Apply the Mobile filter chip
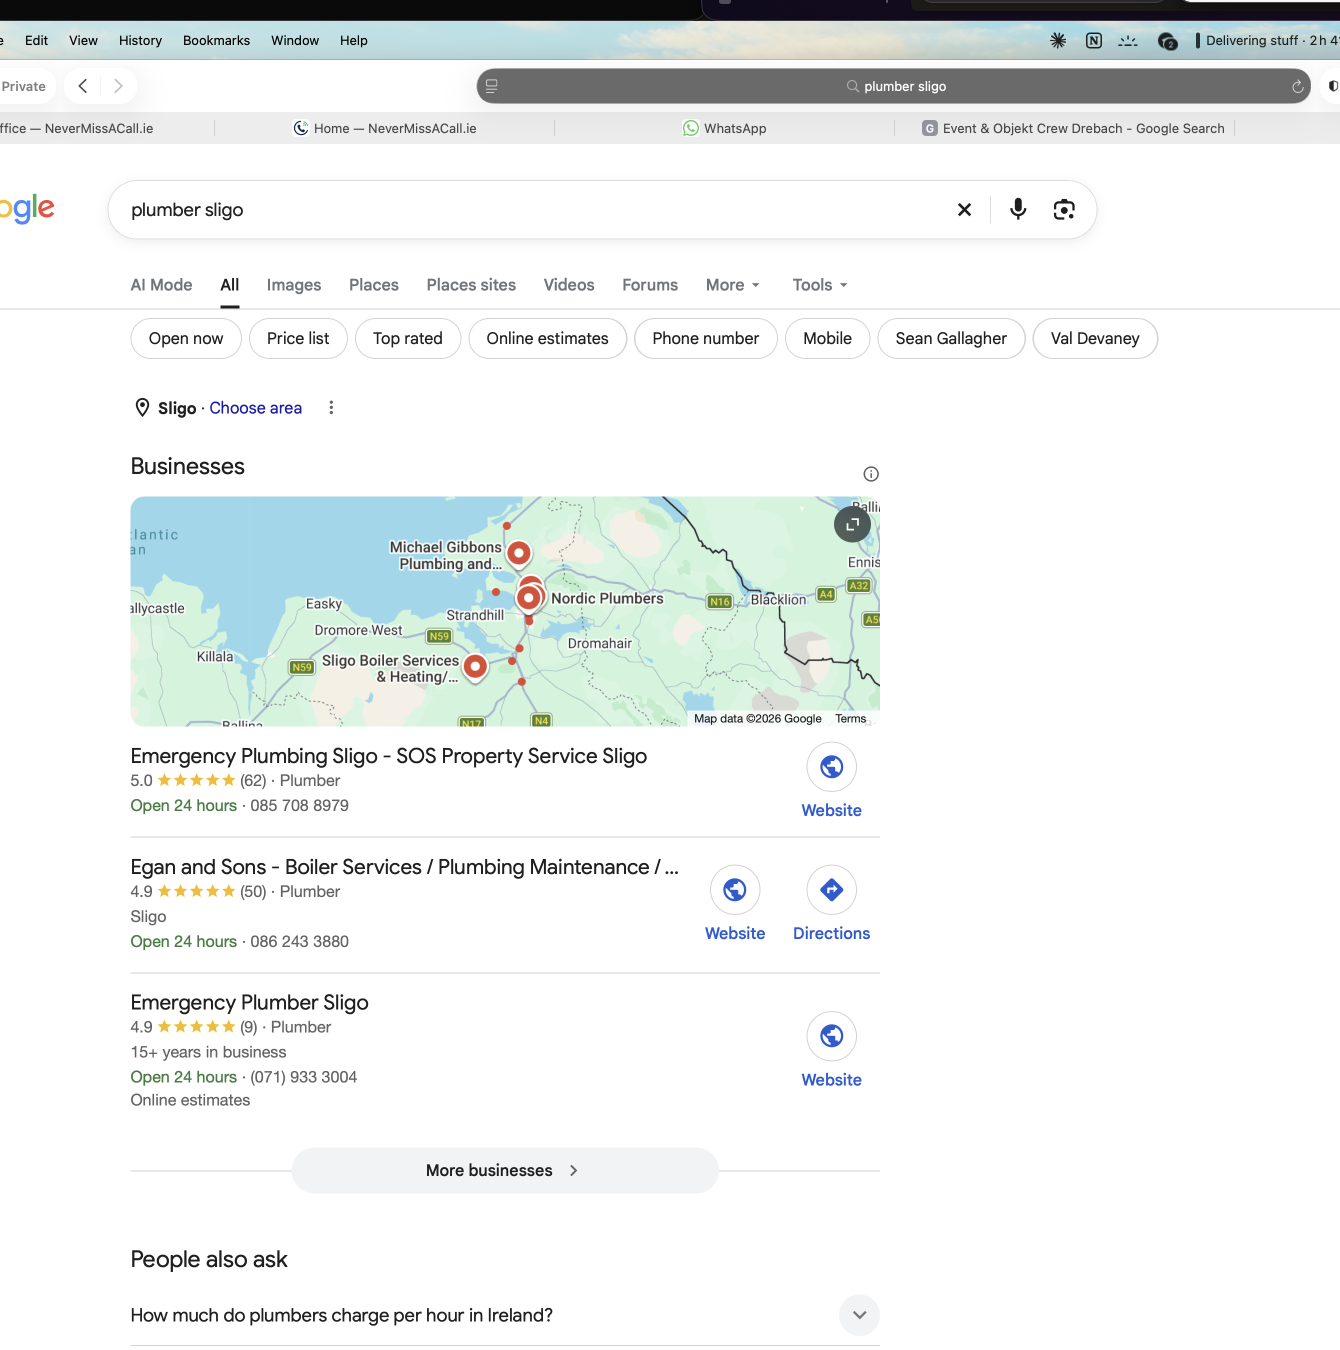 828,339
